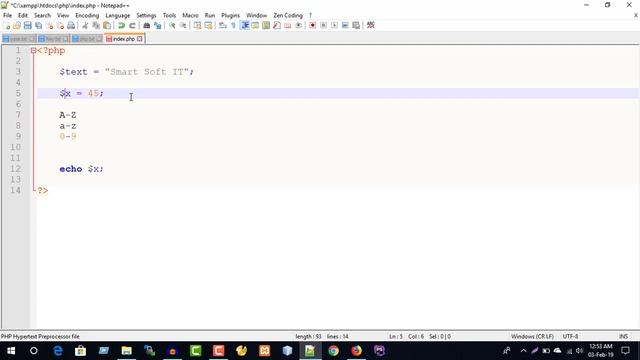
Task: Click the Zoom In toolbar icon
Action: [x=172, y=25]
